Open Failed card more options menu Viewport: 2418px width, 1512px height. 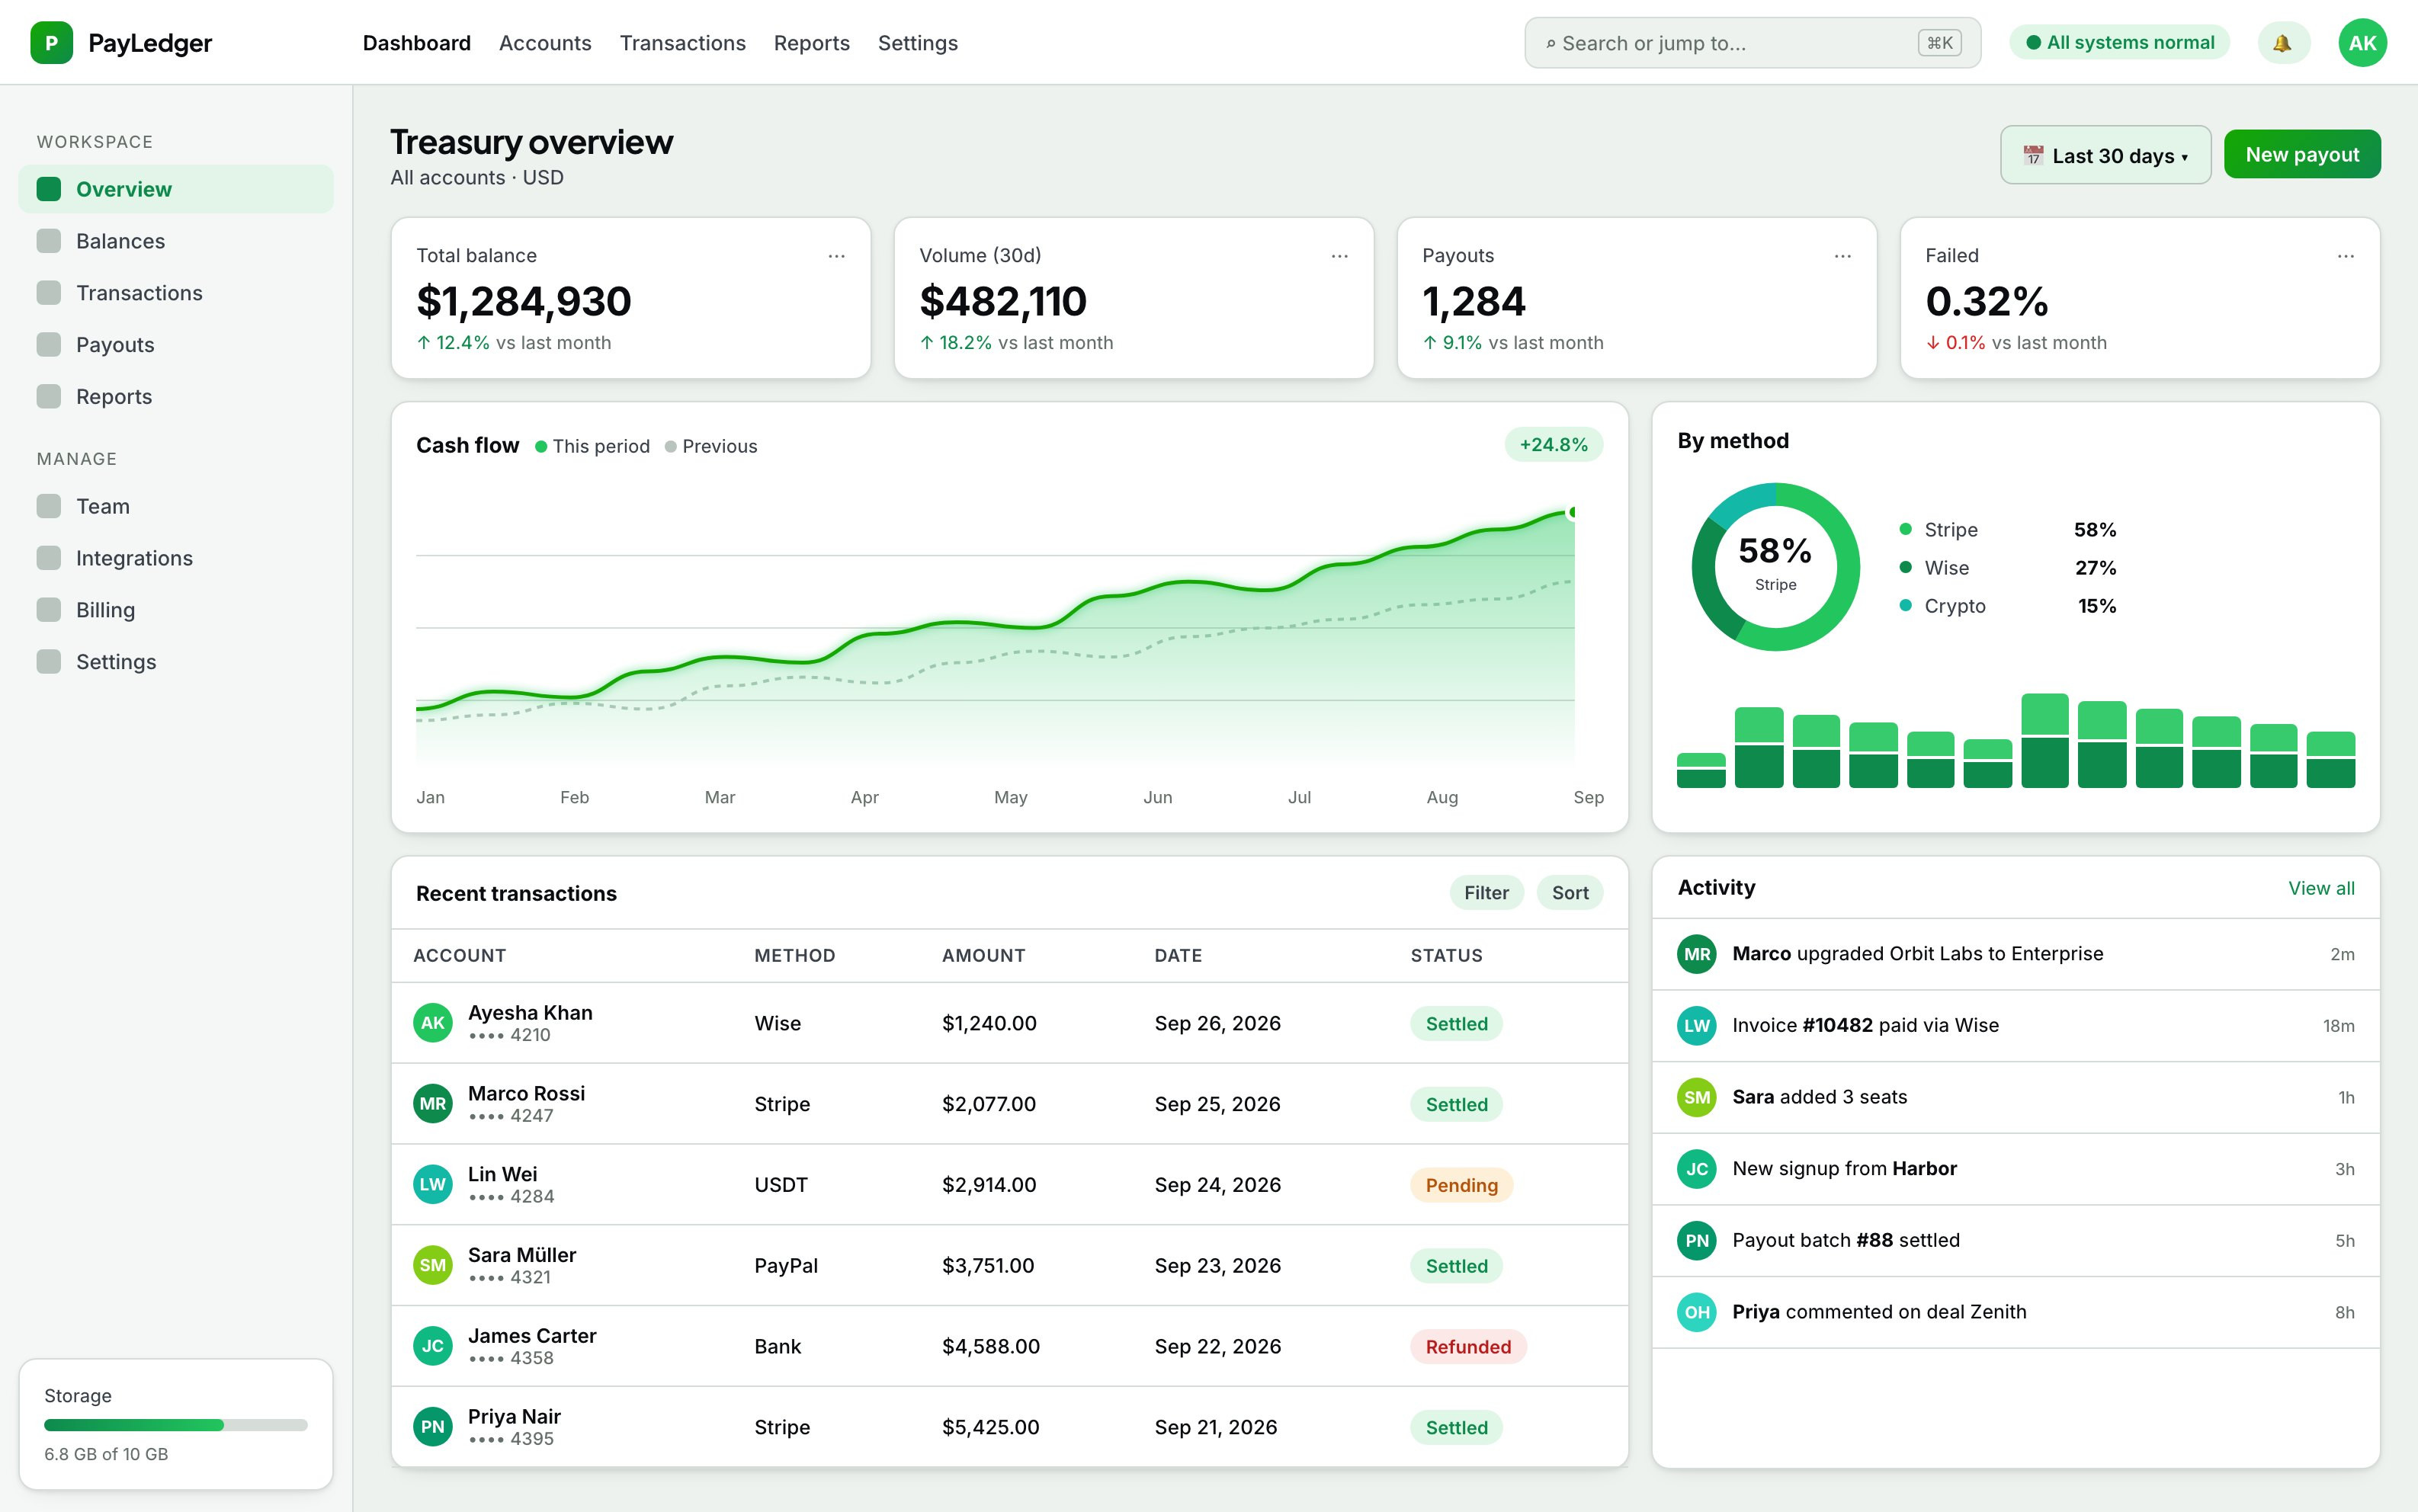tap(2345, 256)
